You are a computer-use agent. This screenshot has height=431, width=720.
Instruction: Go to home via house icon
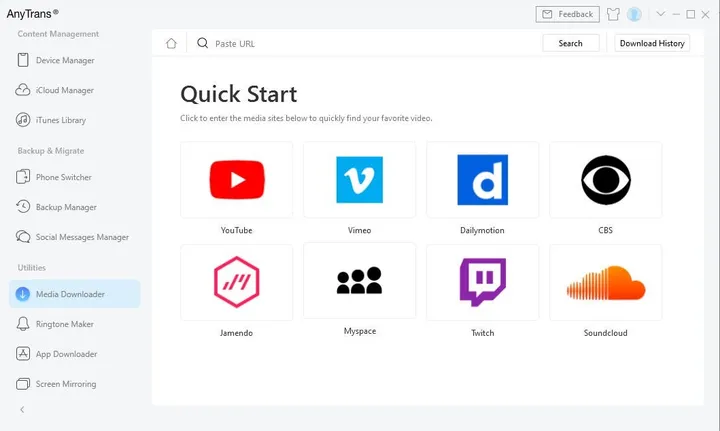click(171, 44)
